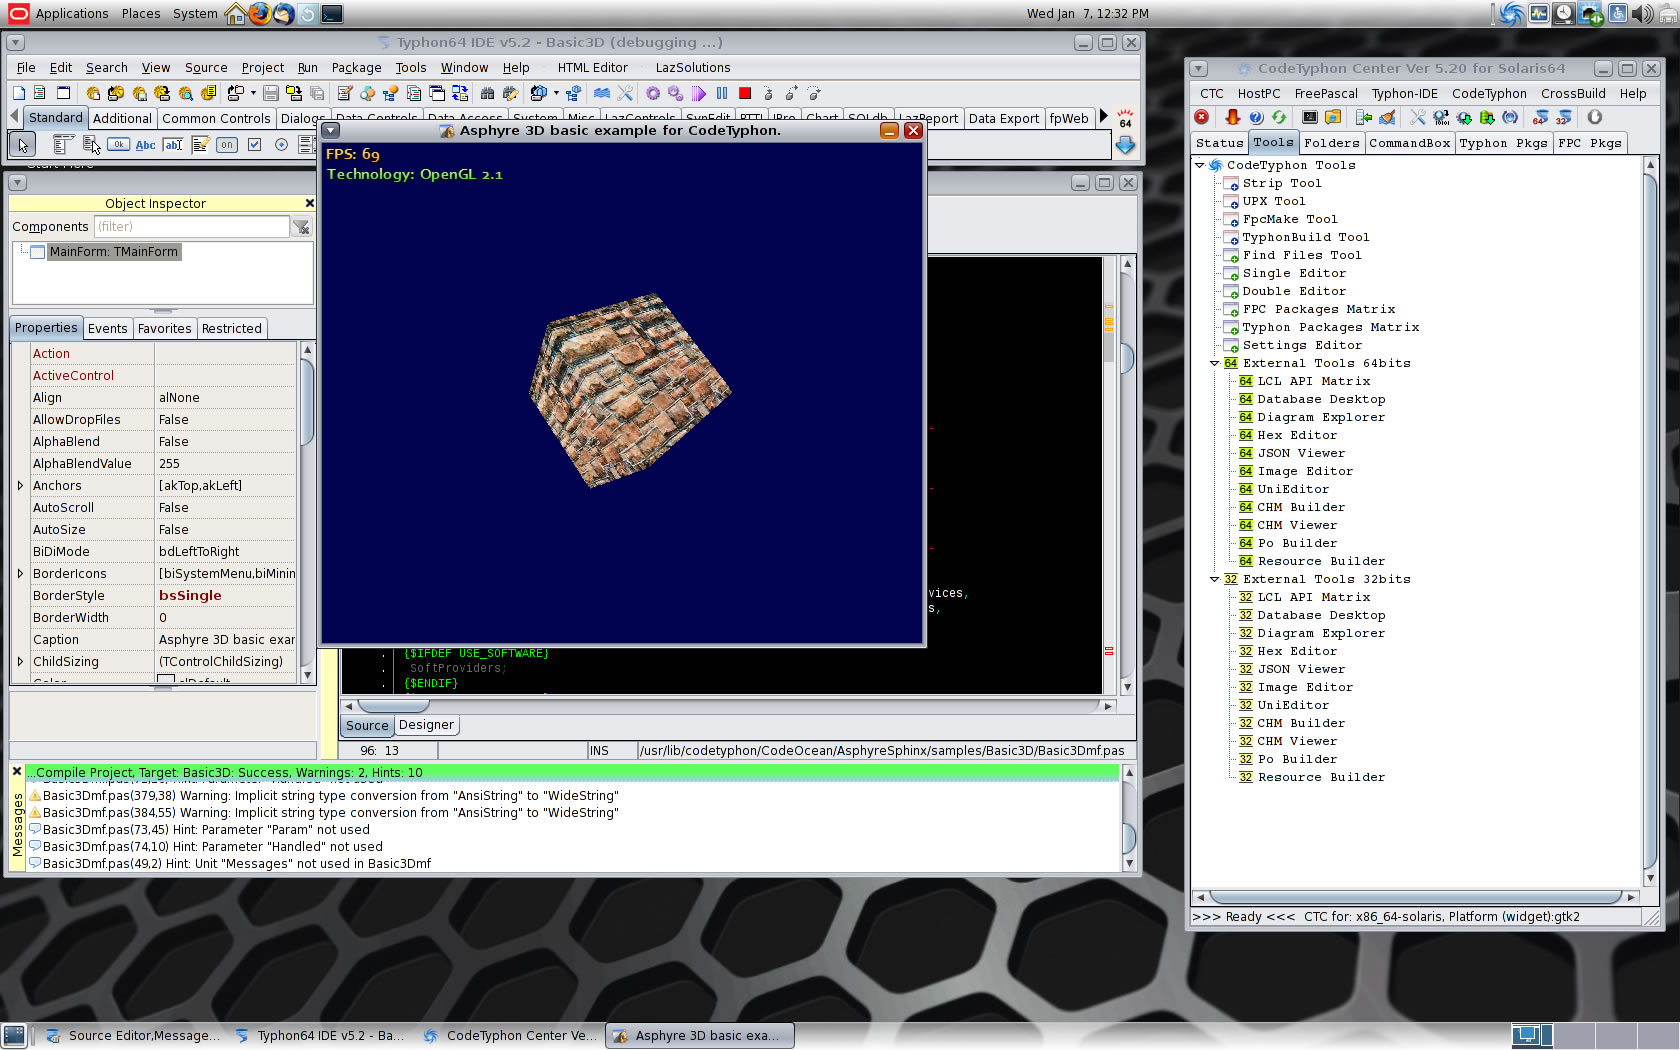Select the Additional palette tab
This screenshot has height=1050, width=1680.
click(122, 118)
